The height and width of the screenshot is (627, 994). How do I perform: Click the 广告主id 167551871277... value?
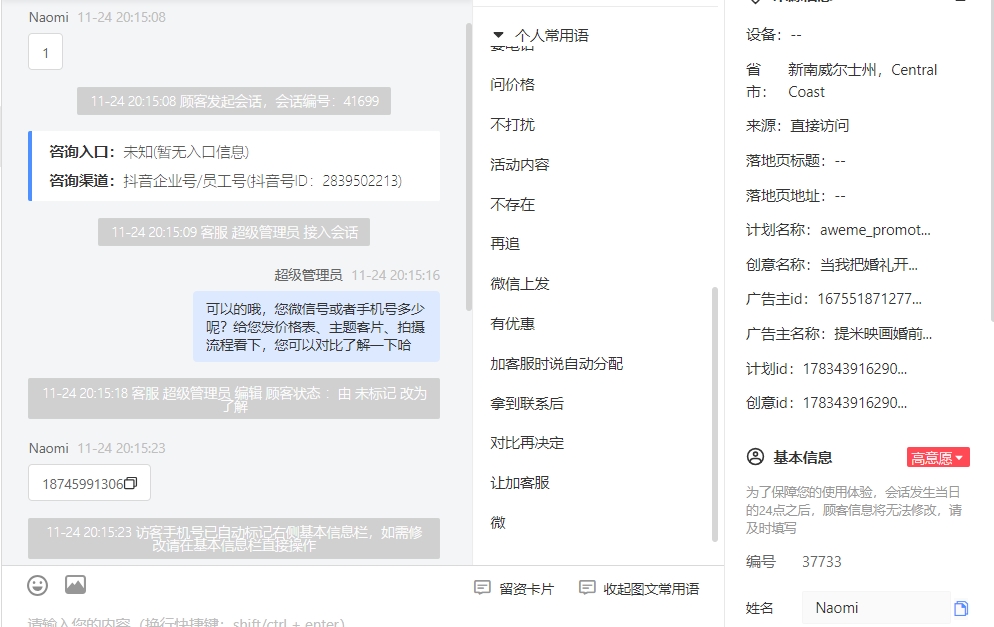[x=869, y=299]
